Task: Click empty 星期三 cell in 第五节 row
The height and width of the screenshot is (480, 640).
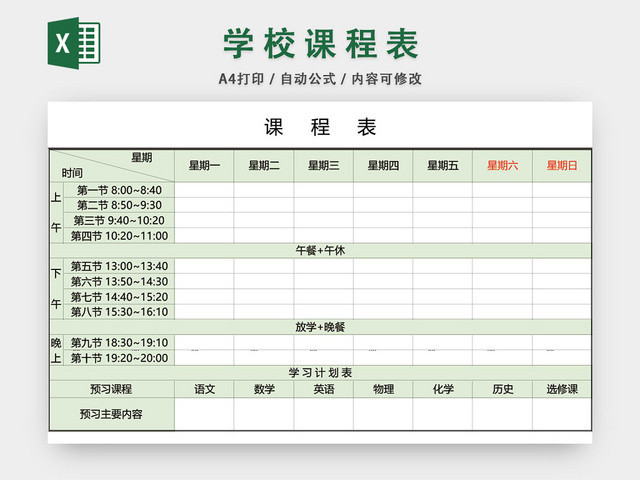Action: [x=323, y=266]
